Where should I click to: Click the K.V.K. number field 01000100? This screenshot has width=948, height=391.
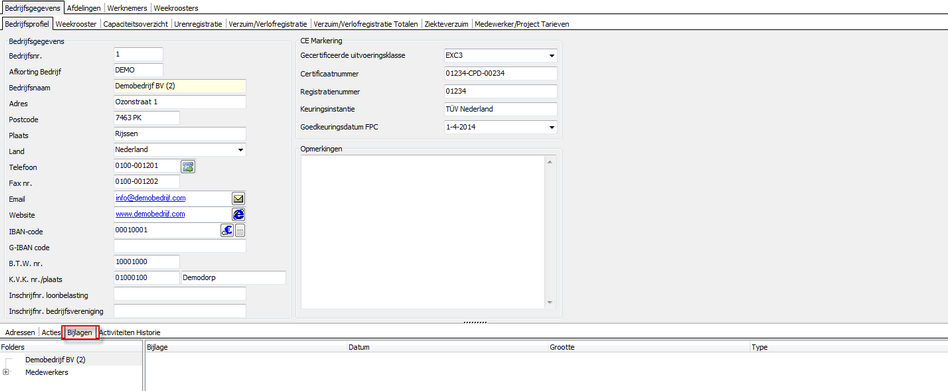pyautogui.click(x=147, y=278)
